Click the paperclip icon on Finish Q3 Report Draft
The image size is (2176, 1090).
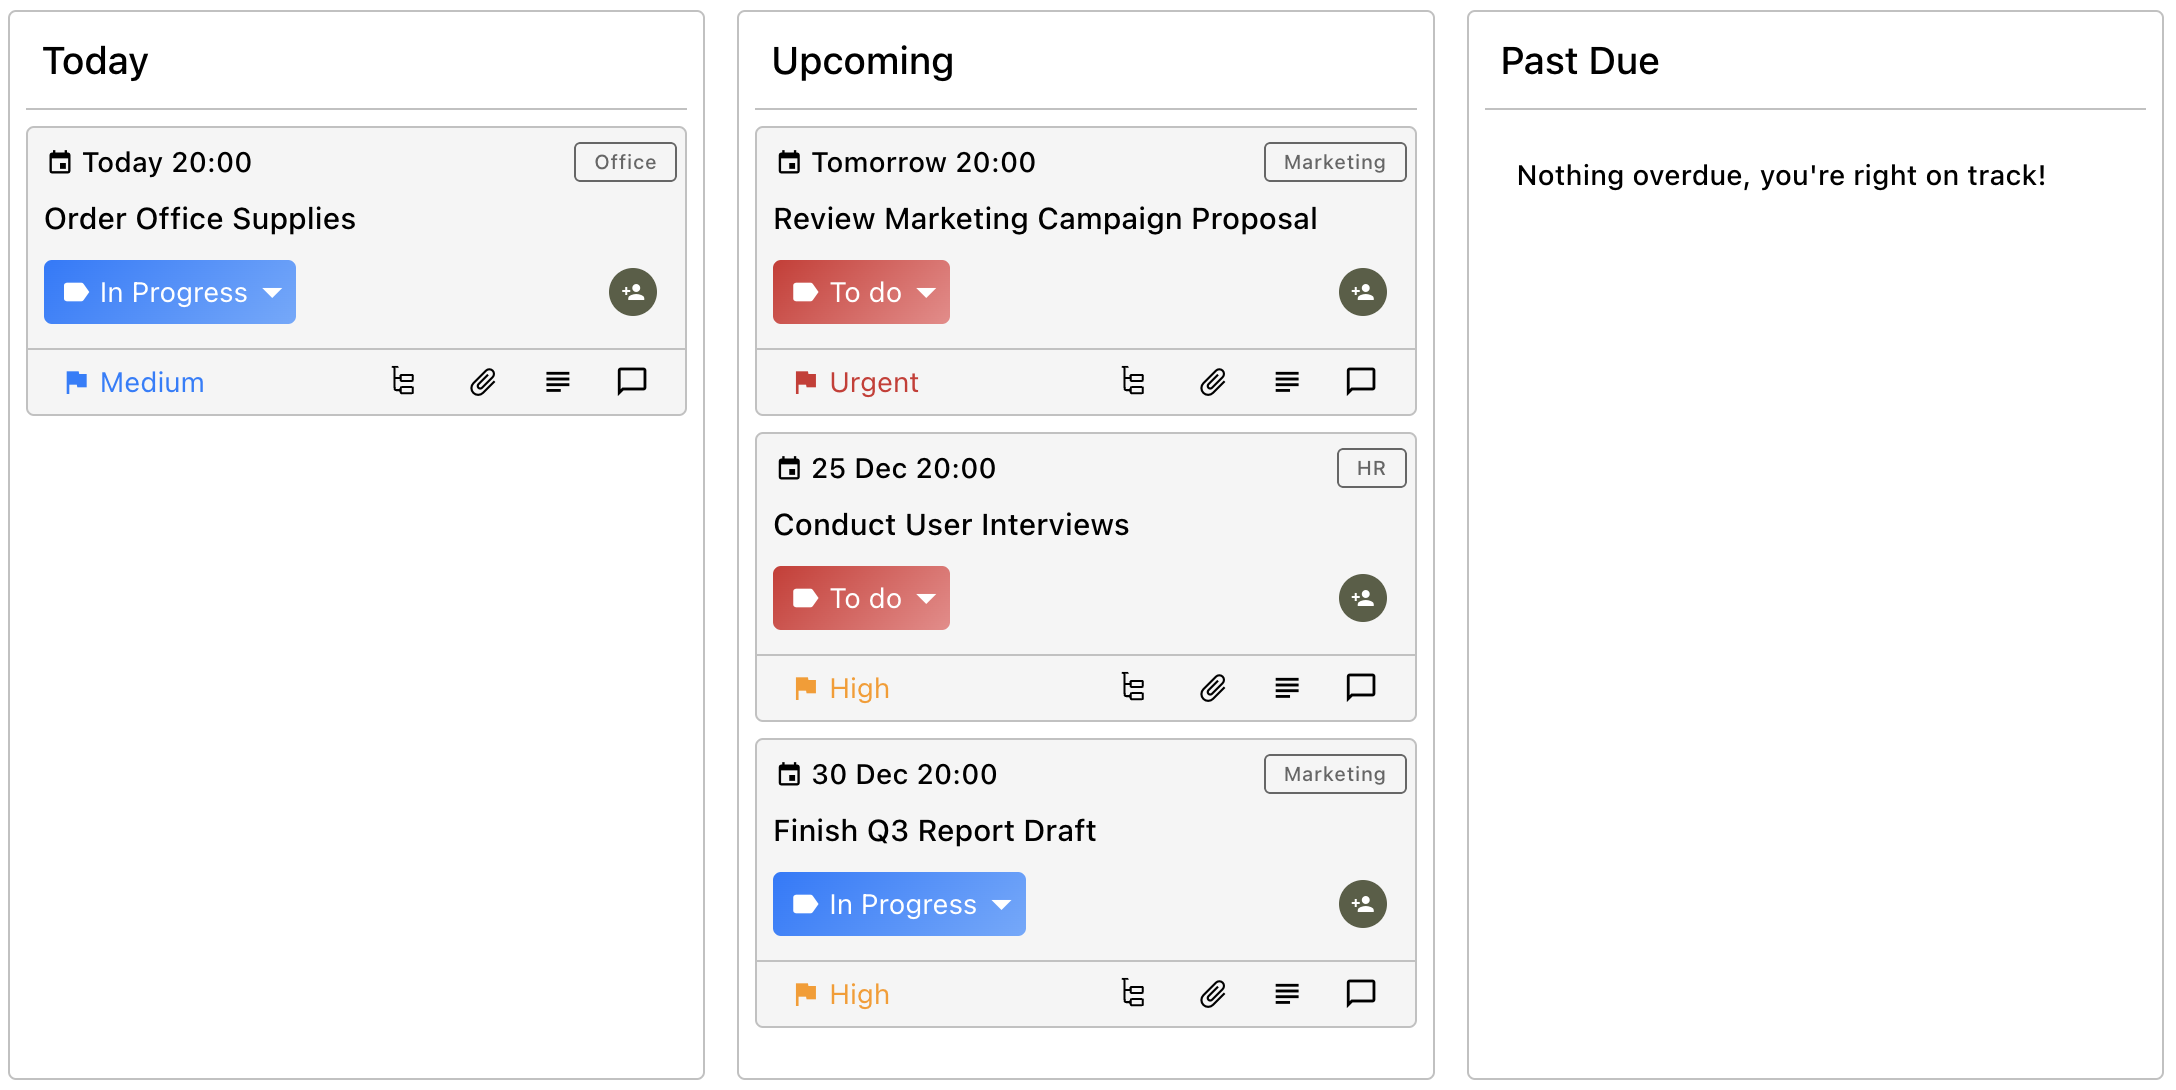(1212, 994)
